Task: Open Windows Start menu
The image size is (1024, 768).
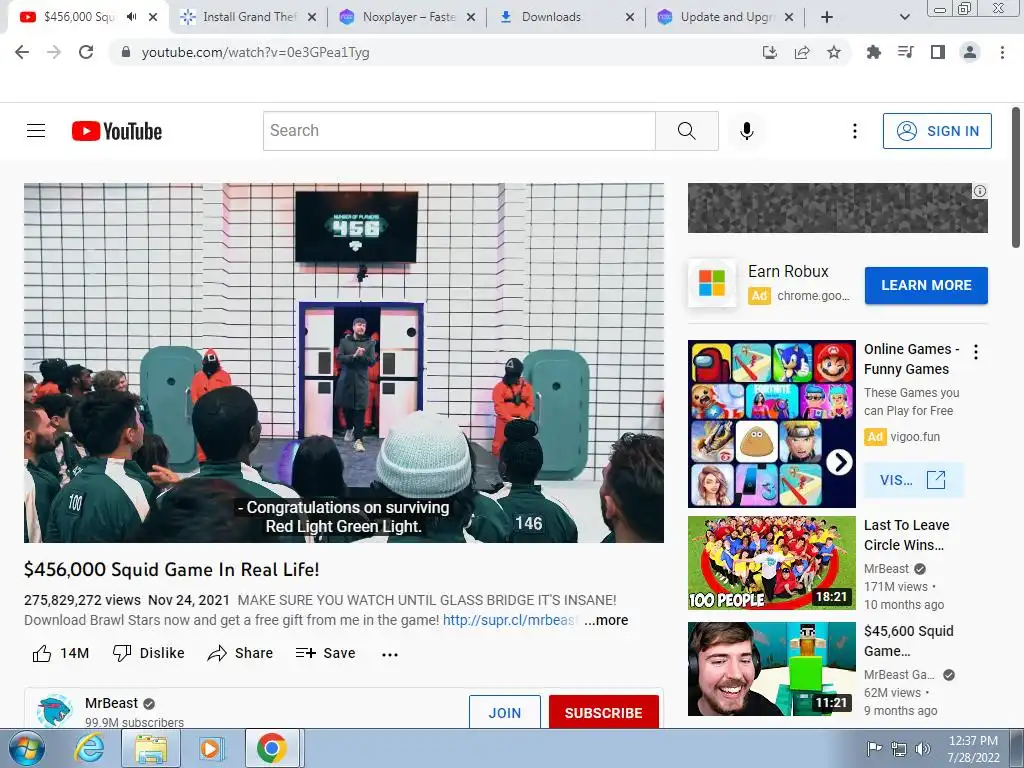Action: pos(26,748)
